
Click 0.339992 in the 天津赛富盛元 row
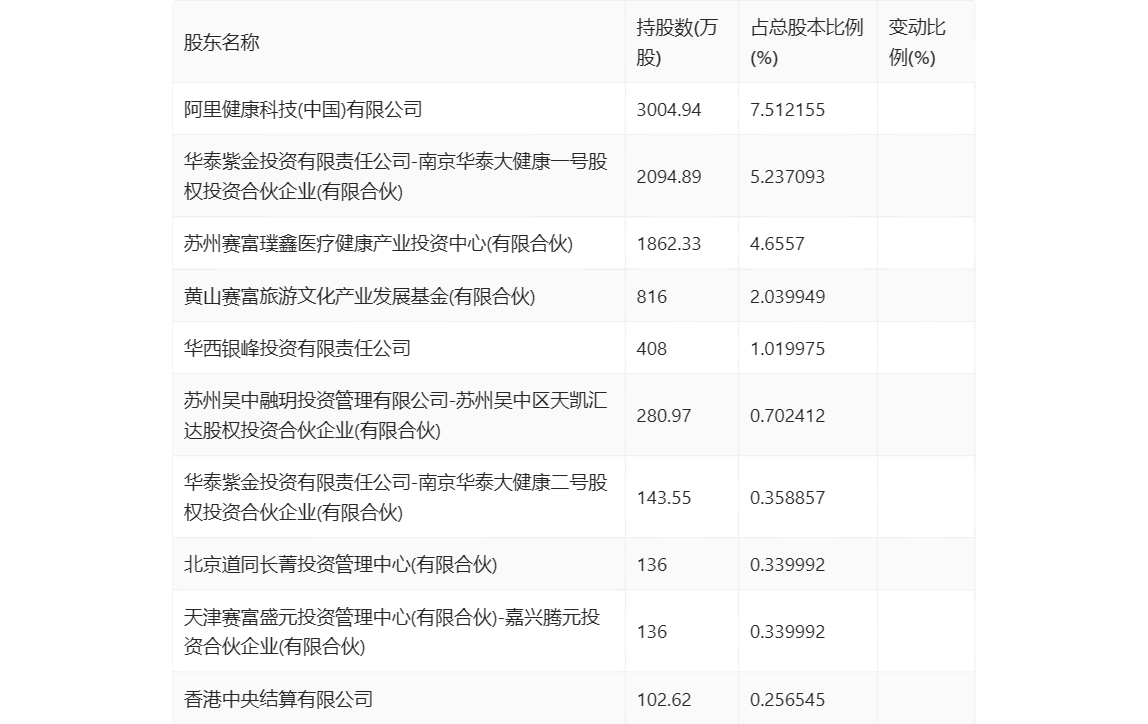[x=787, y=632]
